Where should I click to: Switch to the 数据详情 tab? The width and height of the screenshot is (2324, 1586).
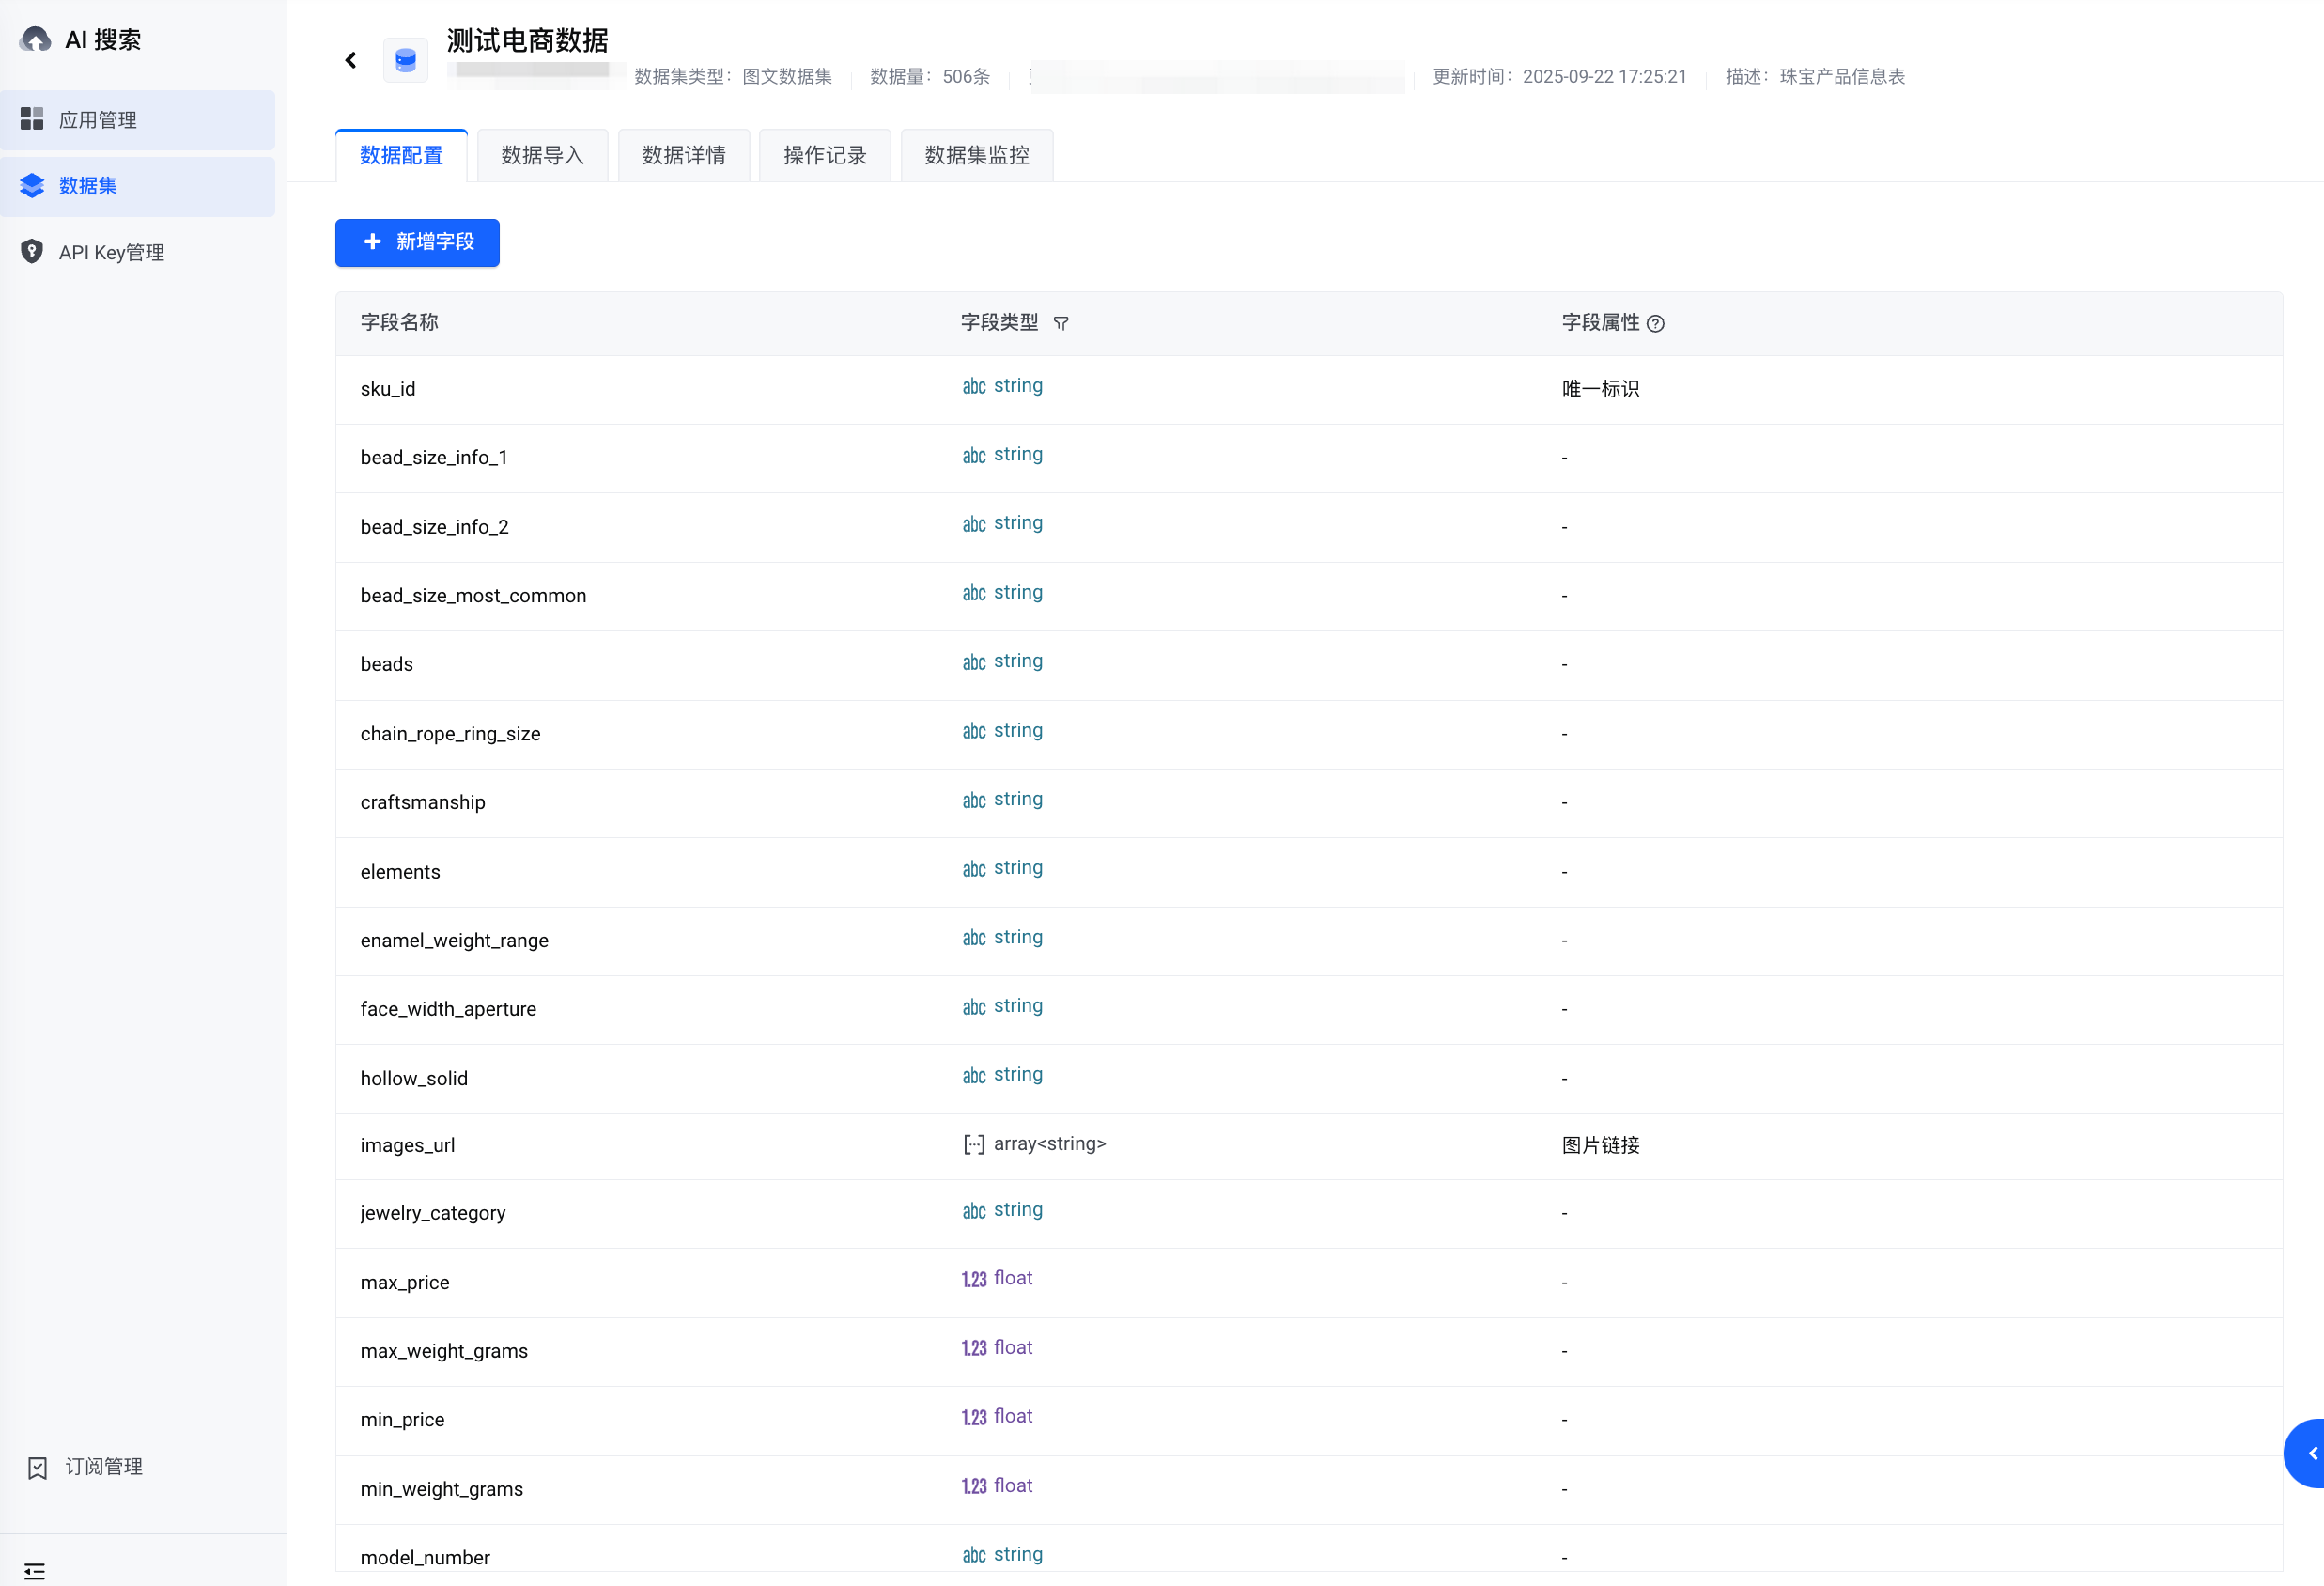coord(684,155)
